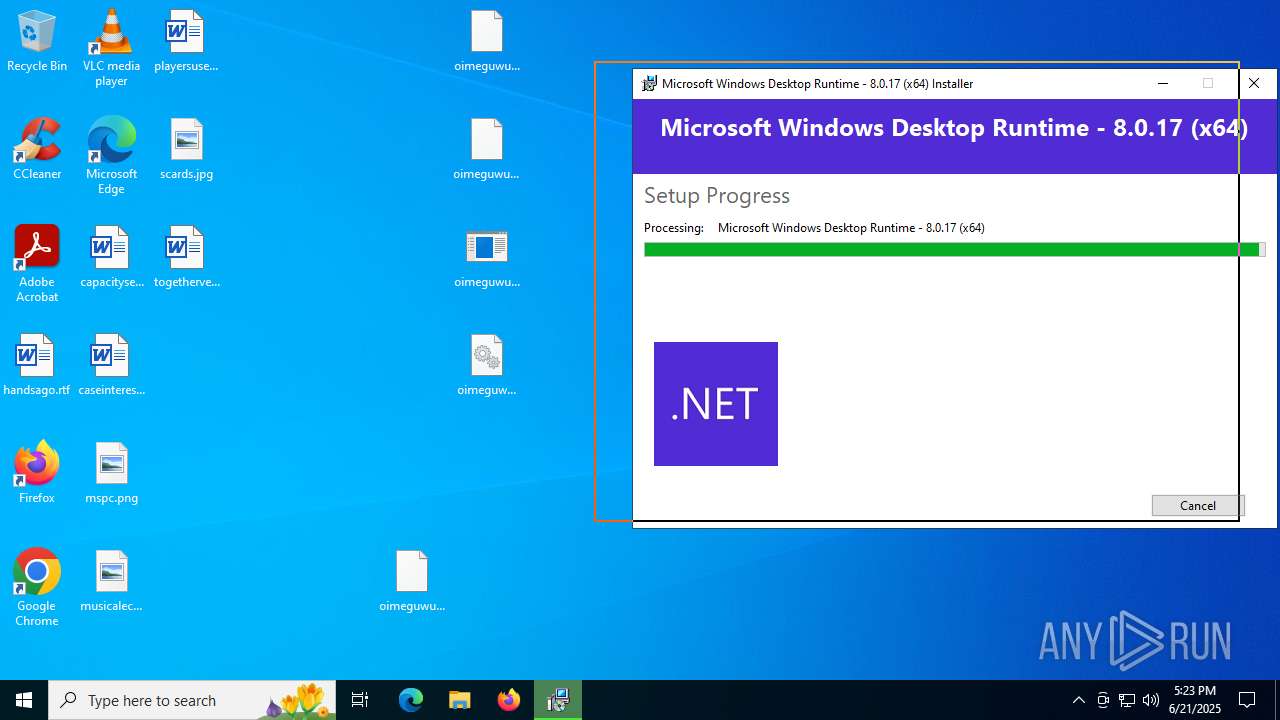The width and height of the screenshot is (1280, 720).
Task: Open the notification center icon
Action: click(x=1247, y=700)
